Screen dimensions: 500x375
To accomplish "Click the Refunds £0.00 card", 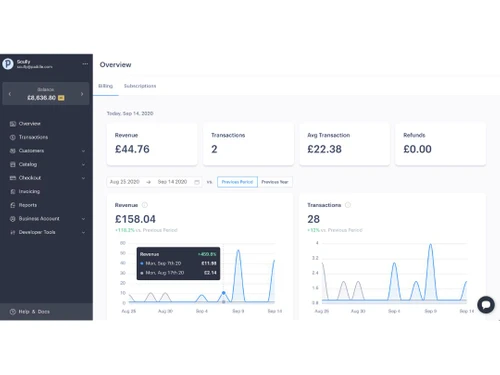I will point(441,144).
